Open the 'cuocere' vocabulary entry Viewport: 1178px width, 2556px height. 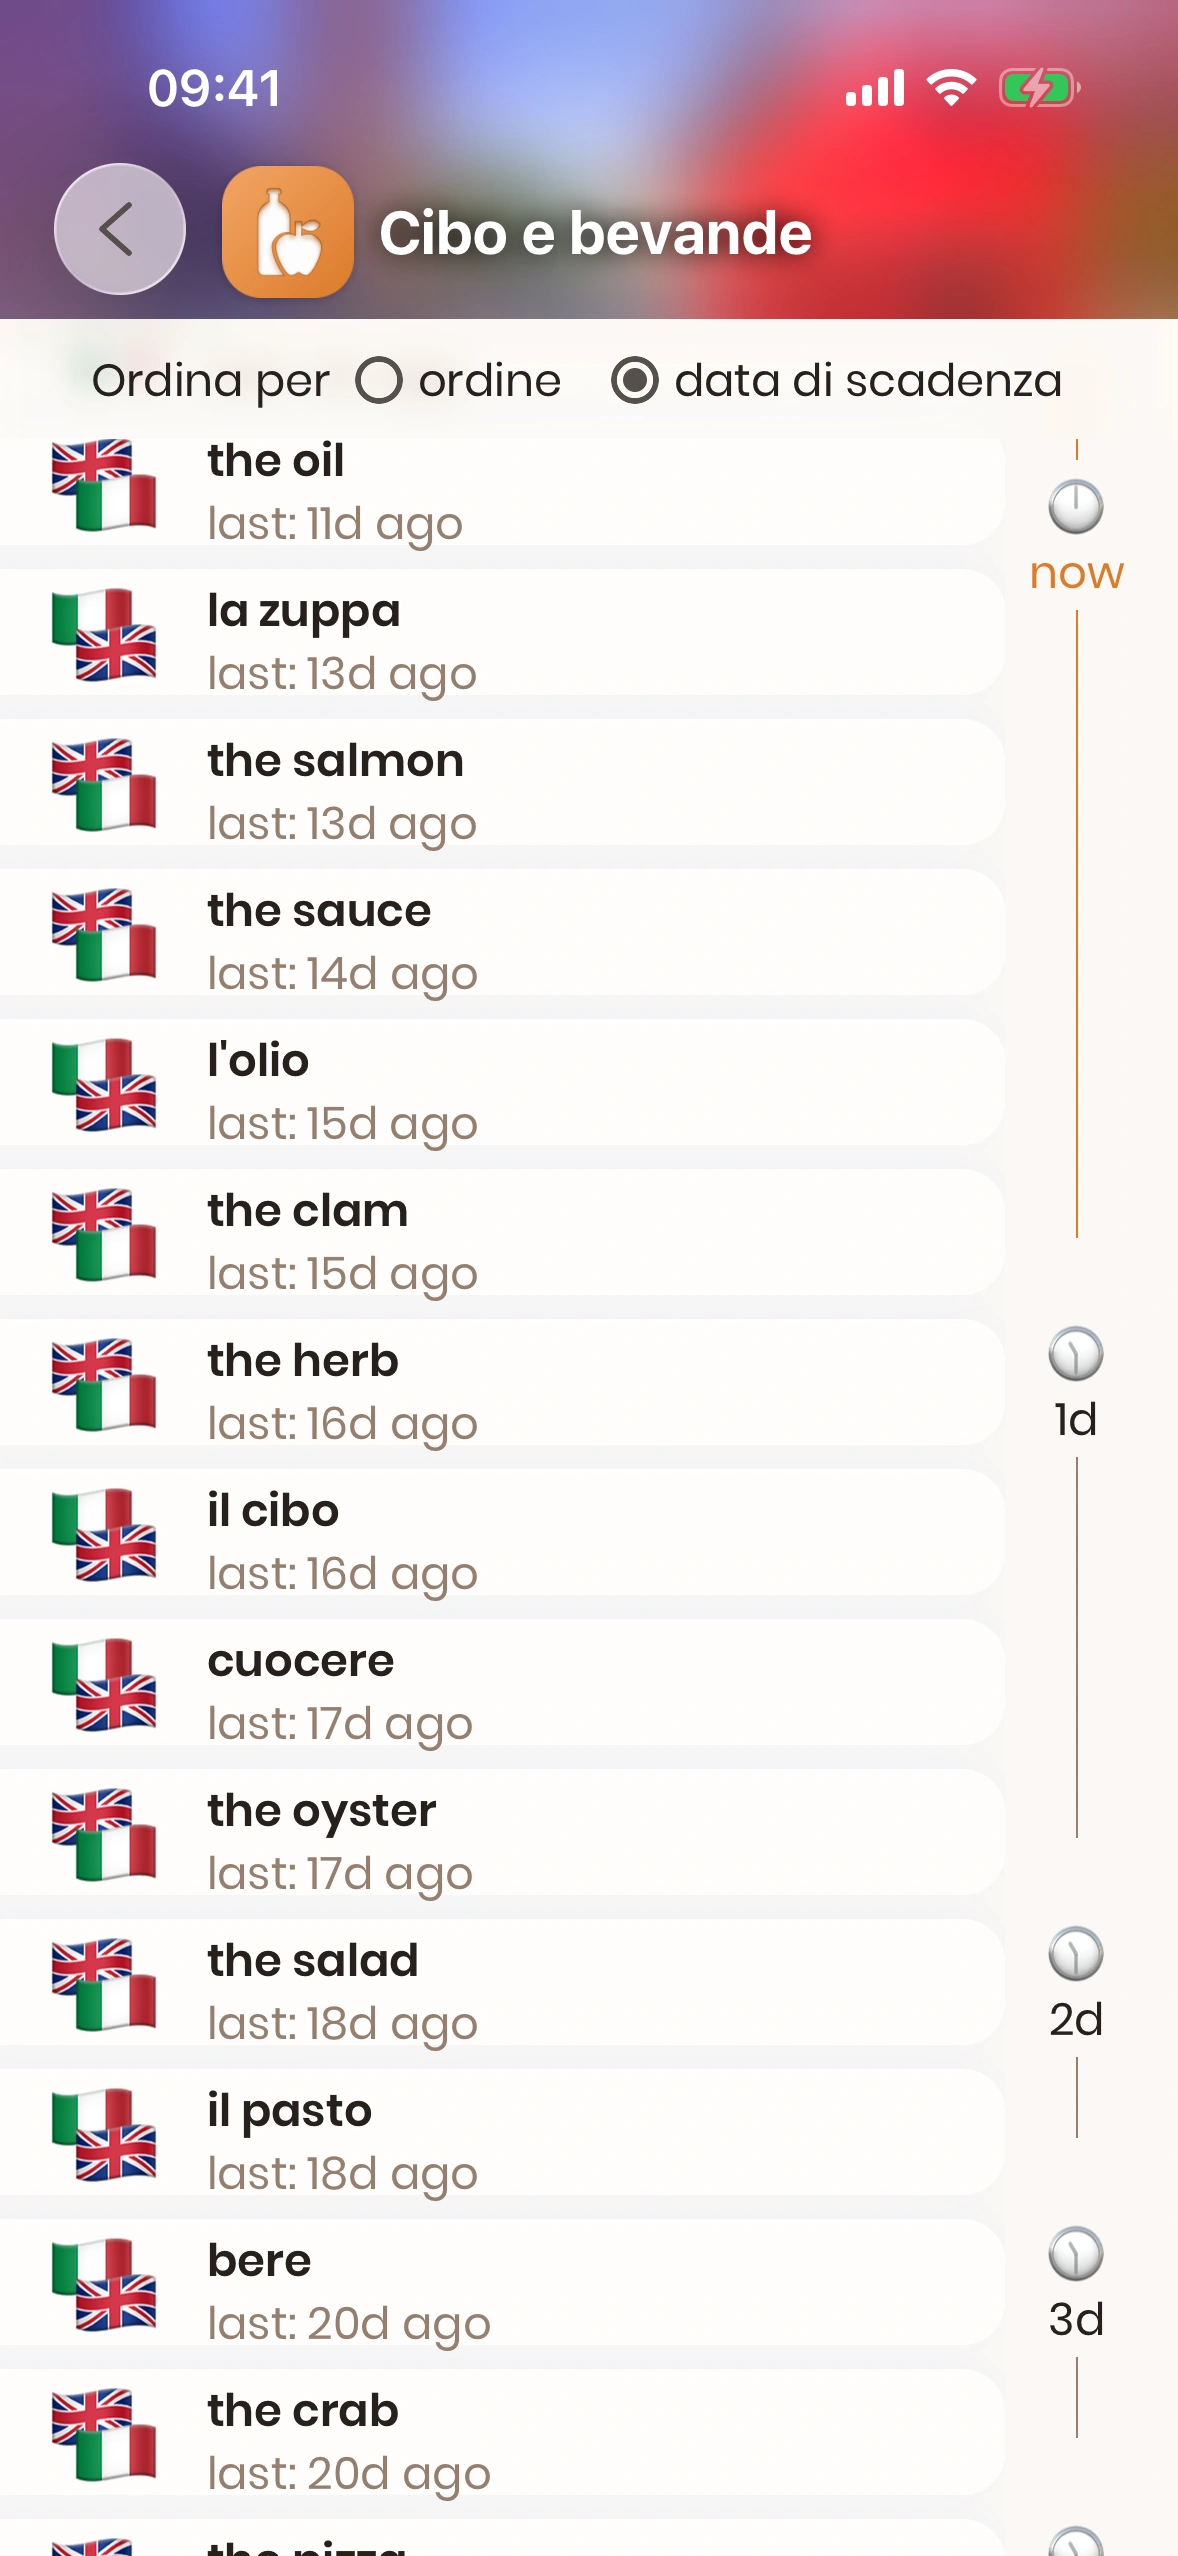(x=500, y=1685)
